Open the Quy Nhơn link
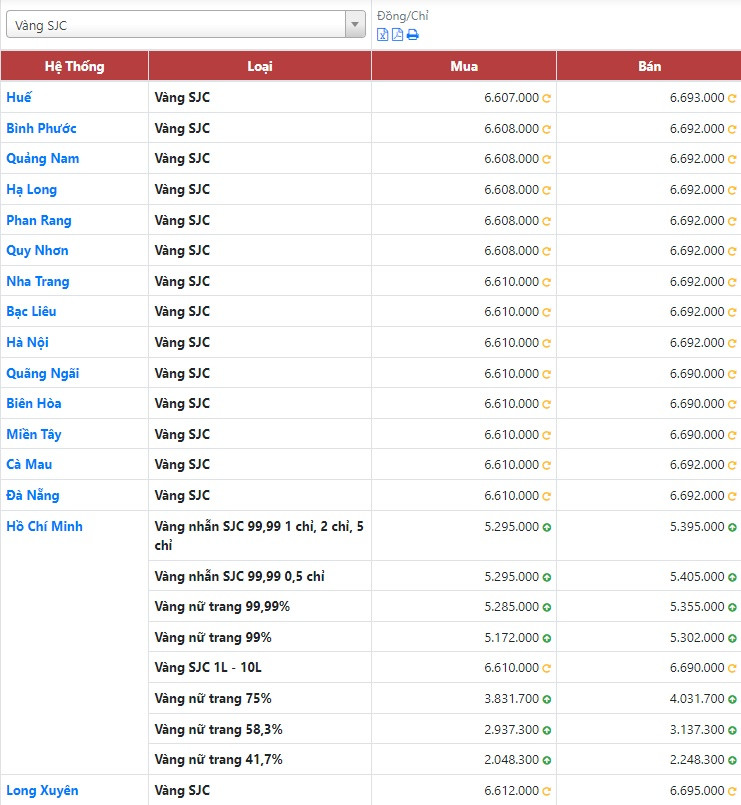 click(x=37, y=251)
